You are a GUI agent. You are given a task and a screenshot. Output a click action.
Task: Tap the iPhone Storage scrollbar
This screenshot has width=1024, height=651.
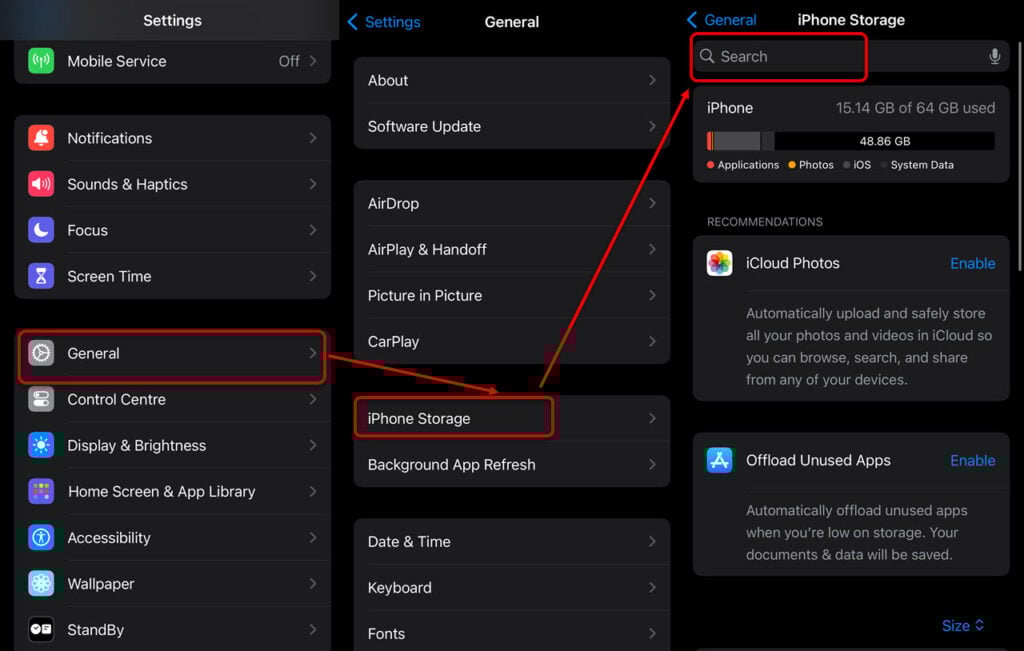[x=1021, y=157]
